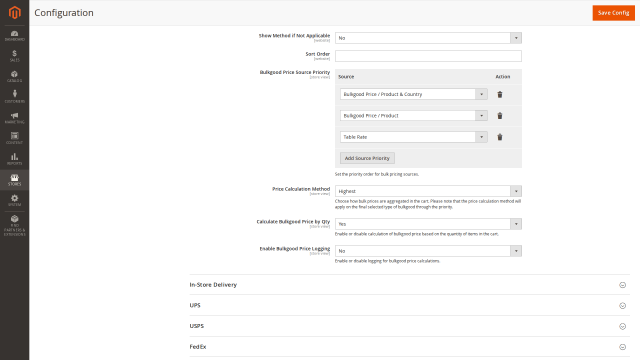Open the Price Calculation Method dropdown
Screen dimensions: 640x360
pos(428,191)
